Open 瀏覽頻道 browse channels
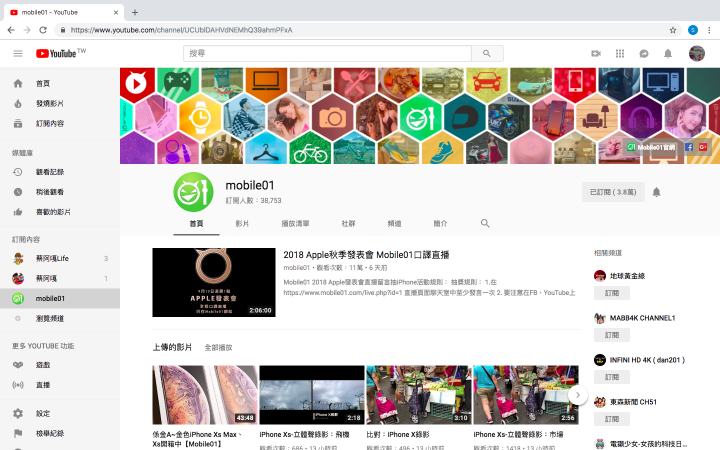This screenshot has height=450, width=720. pos(60,318)
